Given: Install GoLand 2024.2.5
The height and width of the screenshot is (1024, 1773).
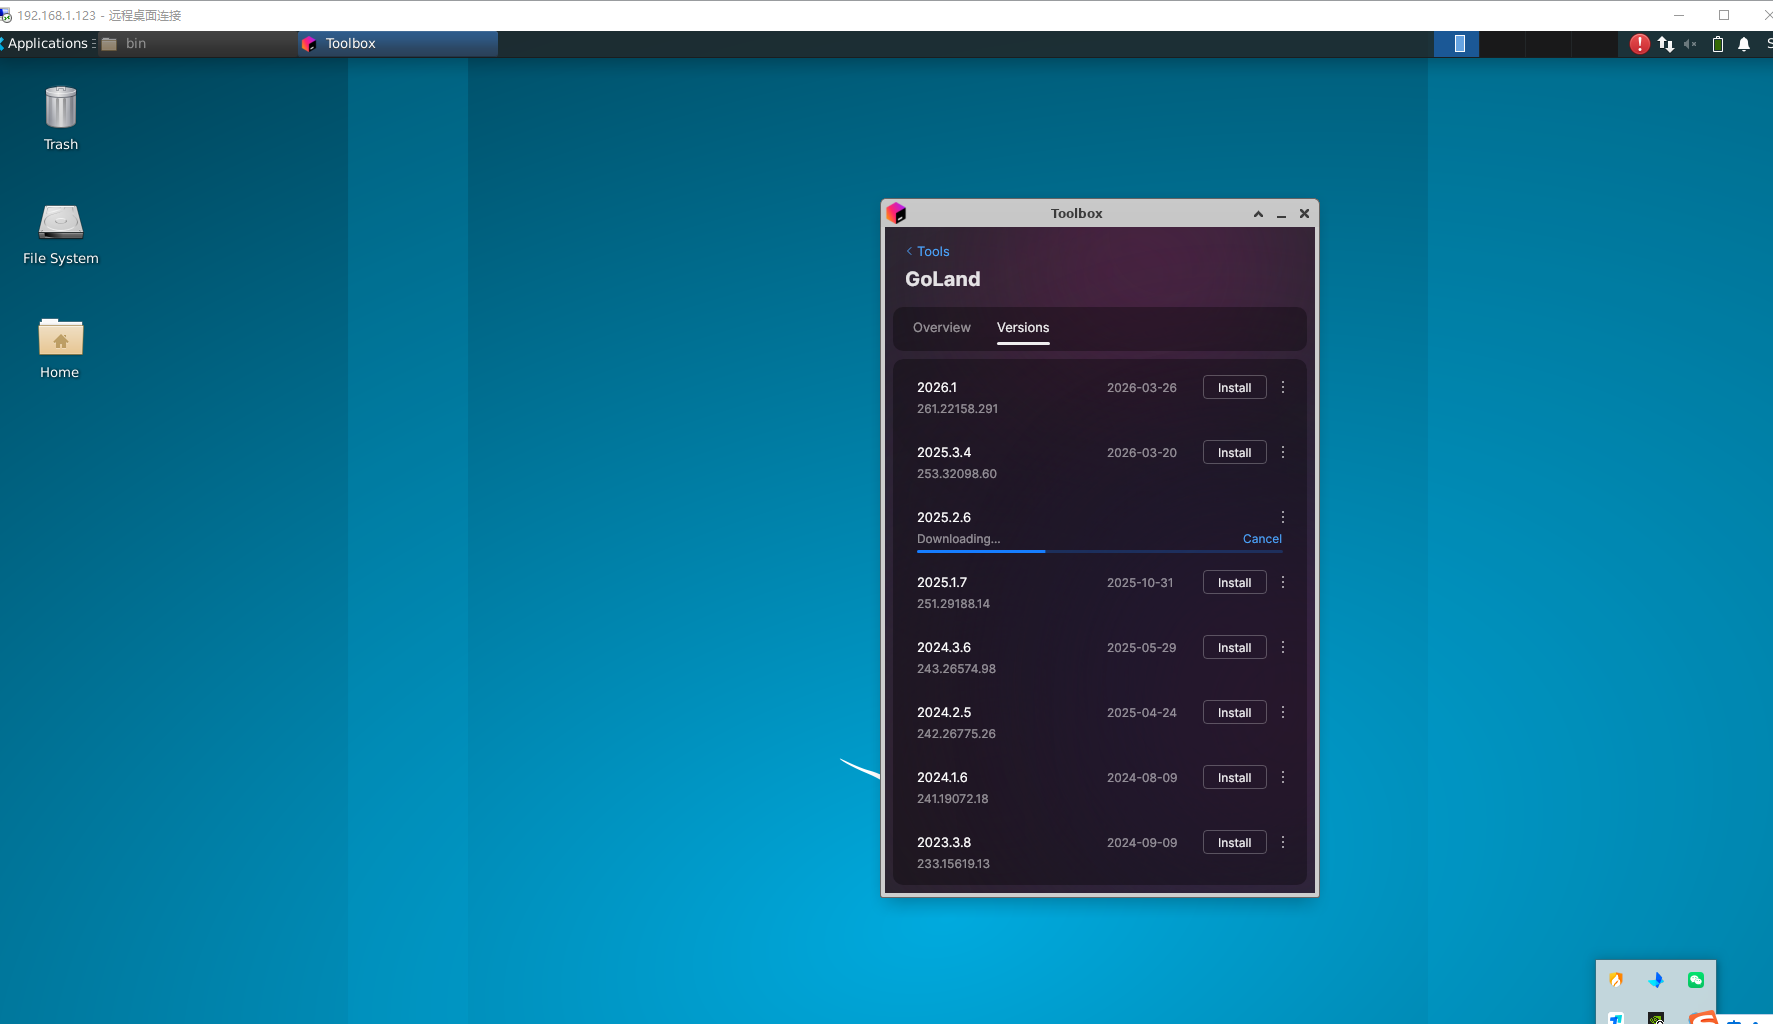Looking at the screenshot, I should [1234, 712].
